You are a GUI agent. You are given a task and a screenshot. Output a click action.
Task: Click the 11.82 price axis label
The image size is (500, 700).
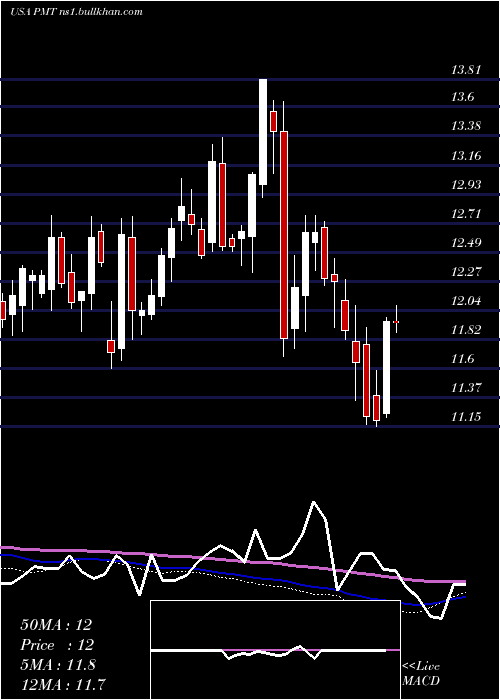pos(466,330)
